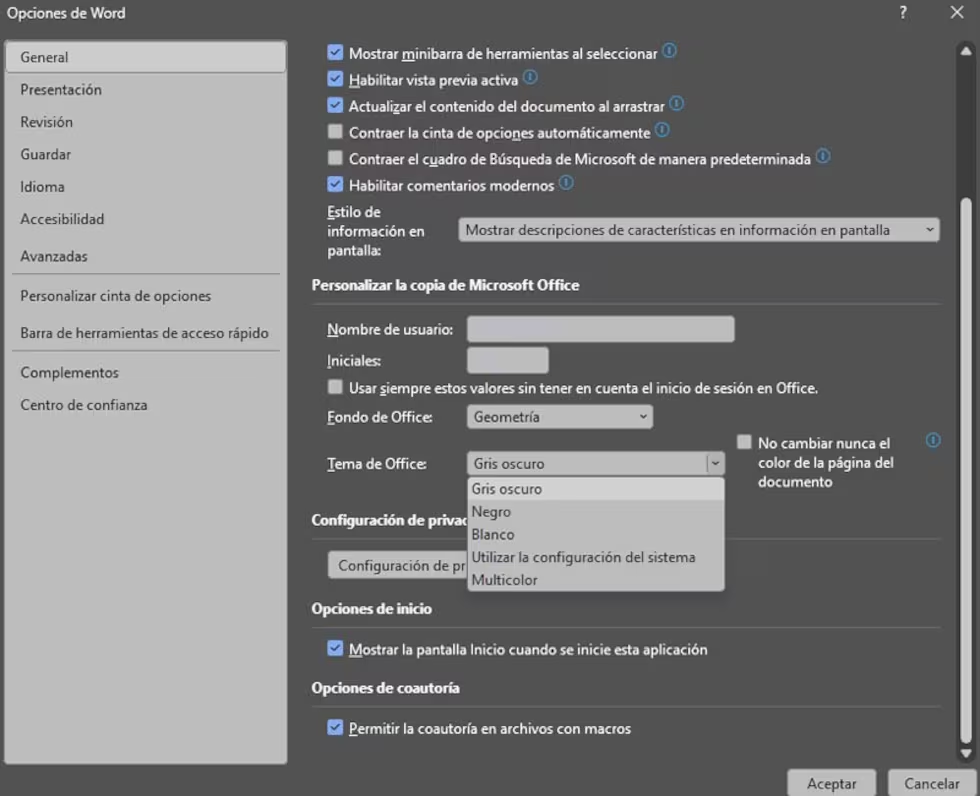The height and width of the screenshot is (796, 980).
Task: Click the Cancelar button
Action: click(x=931, y=784)
